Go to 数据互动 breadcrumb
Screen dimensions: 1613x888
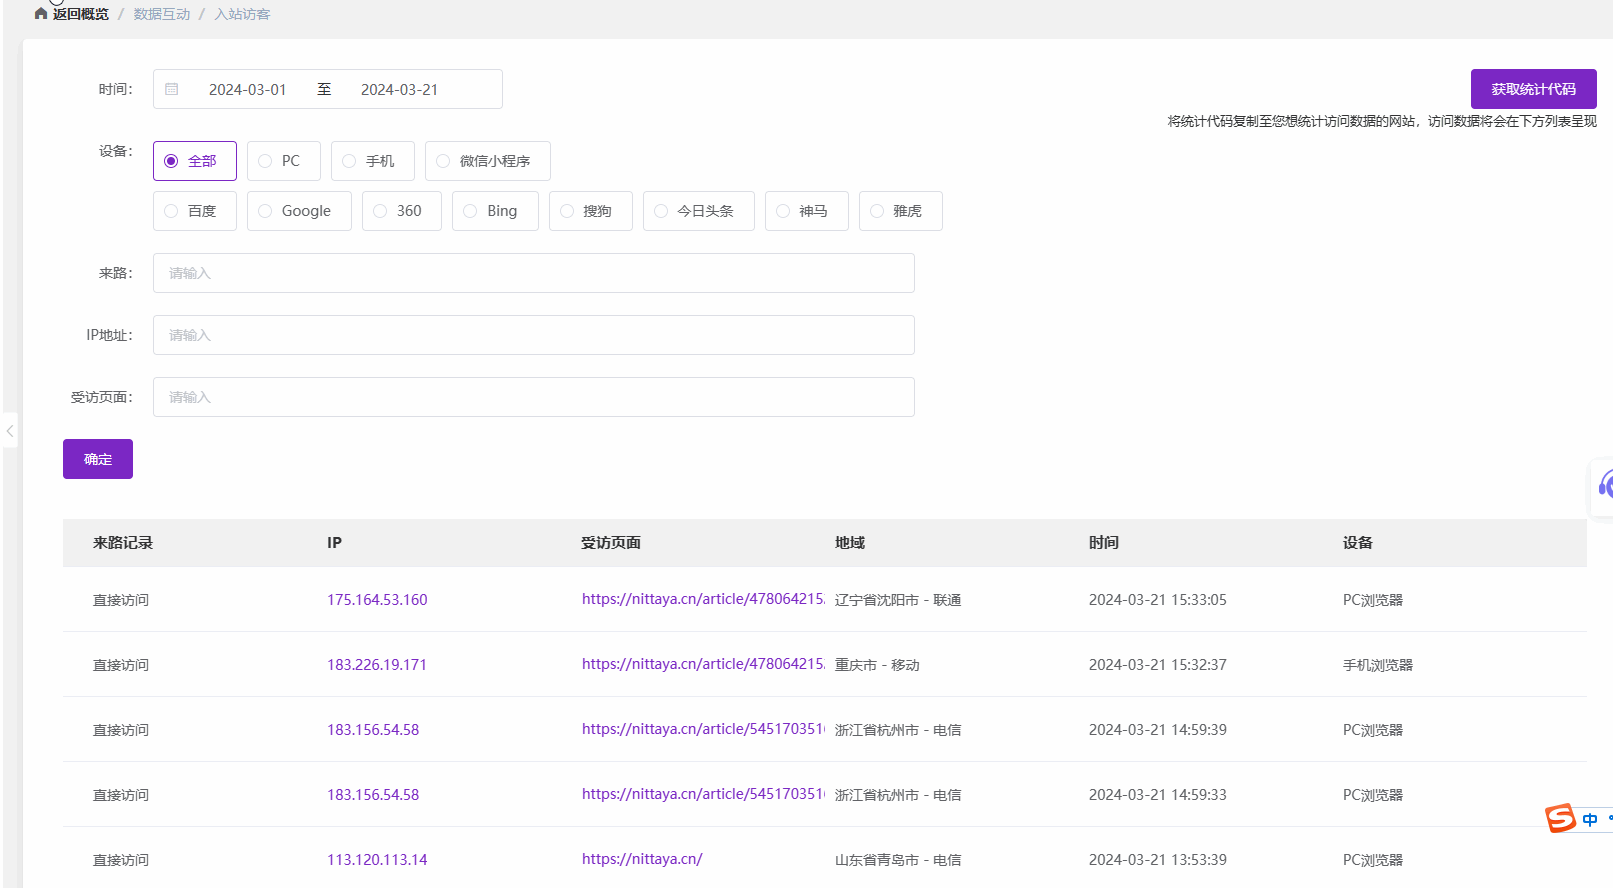pos(162,14)
